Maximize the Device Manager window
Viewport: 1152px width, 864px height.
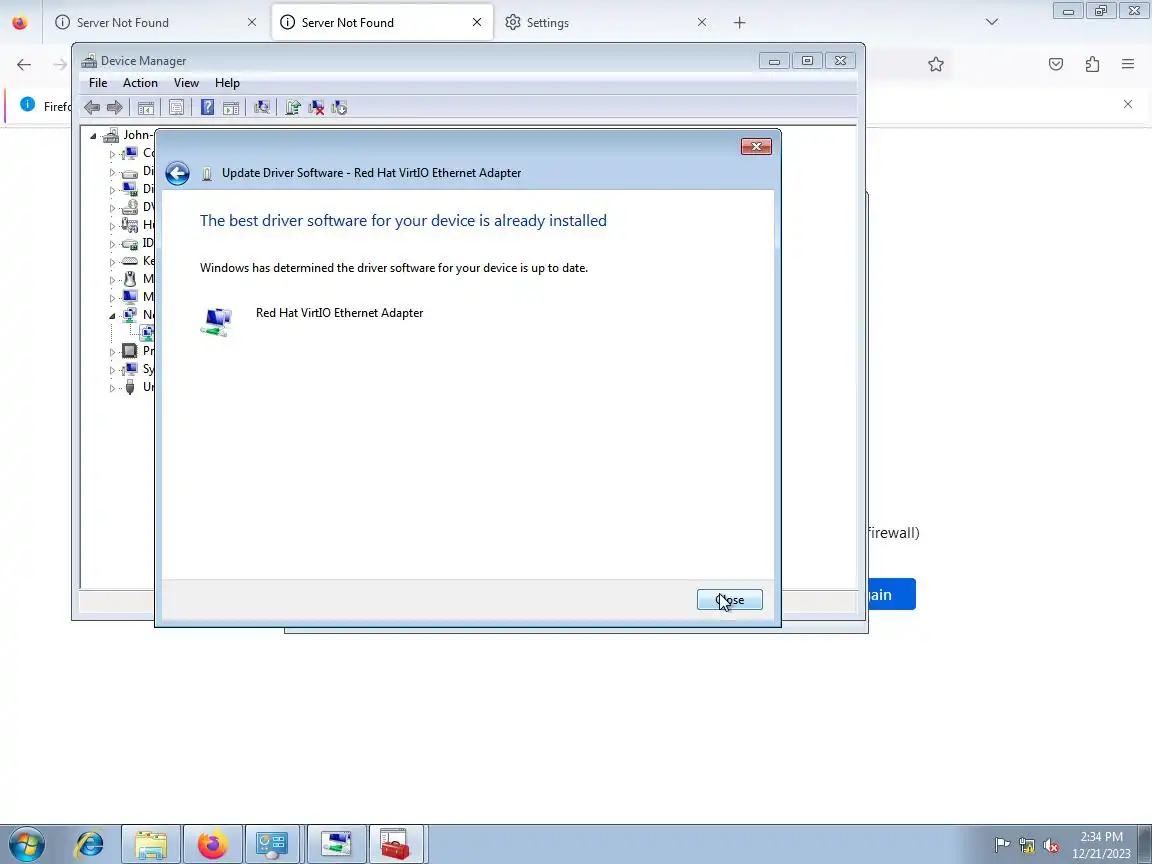807,61
